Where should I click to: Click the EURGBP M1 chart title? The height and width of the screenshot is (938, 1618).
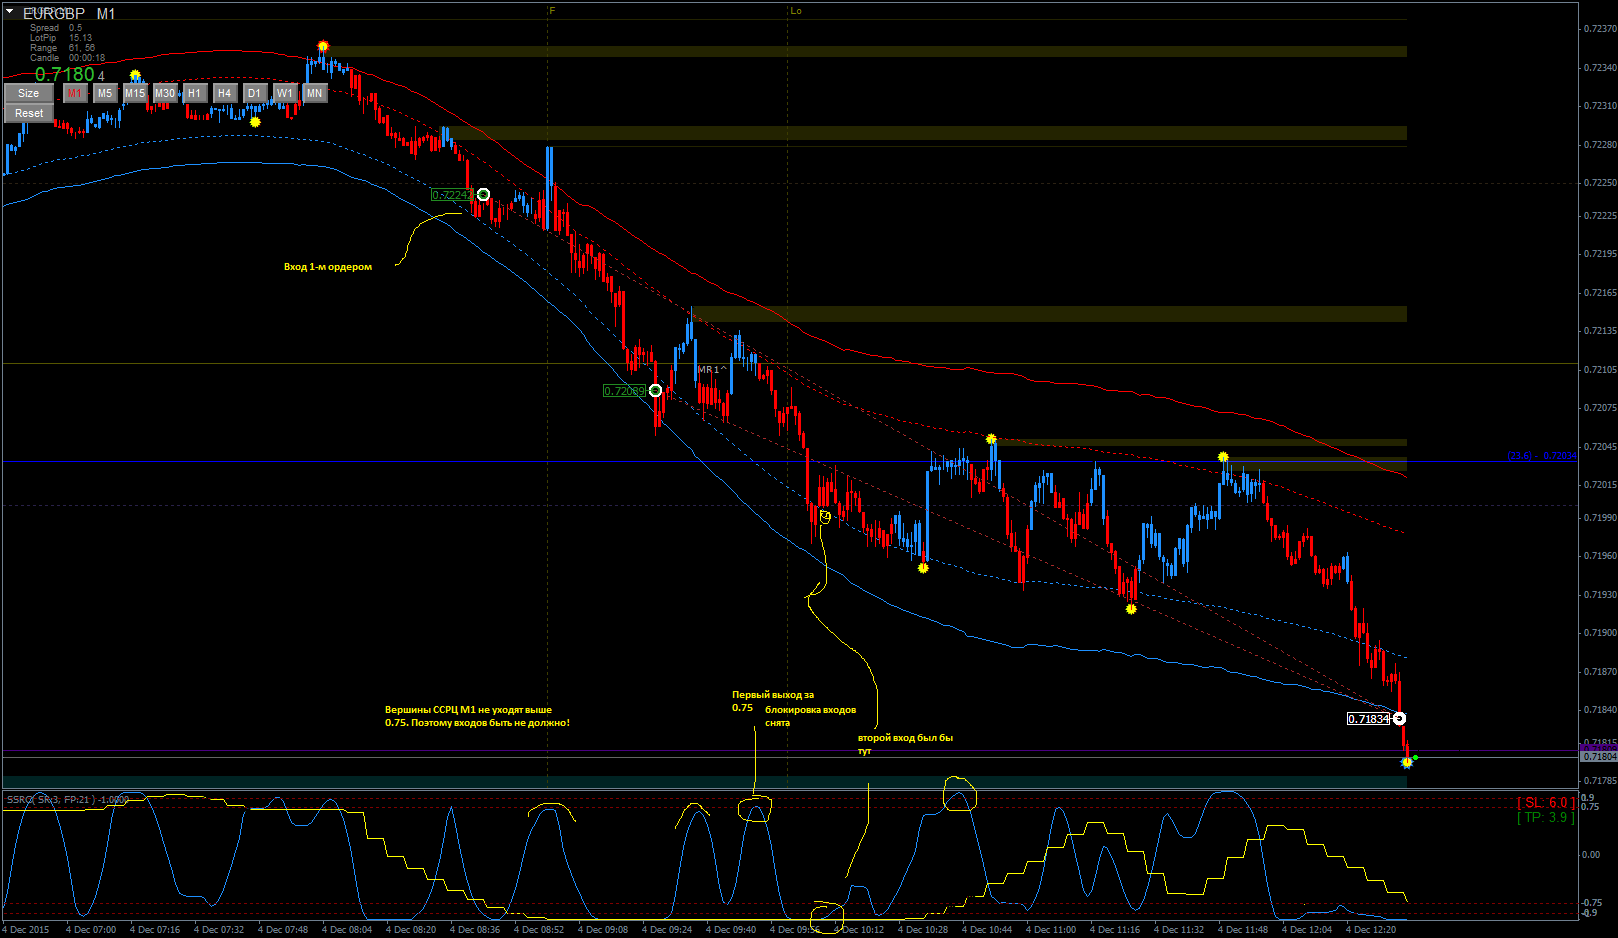69,13
